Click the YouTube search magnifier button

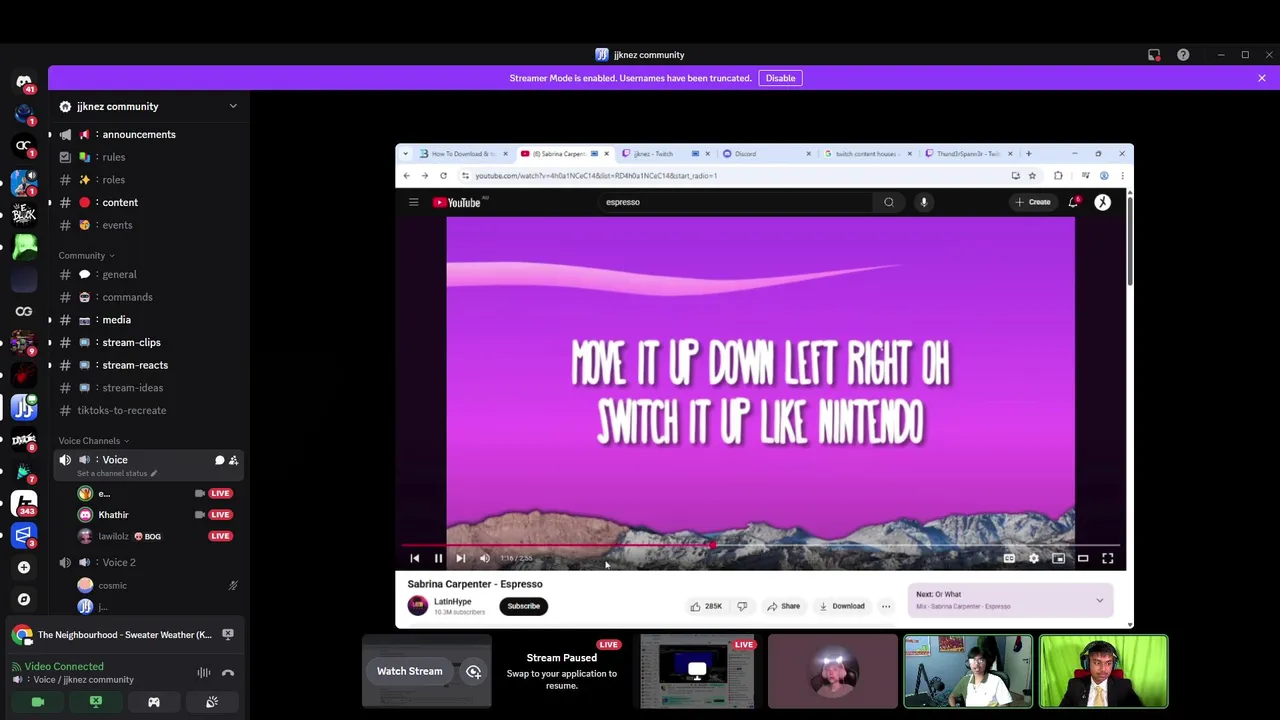coord(889,202)
